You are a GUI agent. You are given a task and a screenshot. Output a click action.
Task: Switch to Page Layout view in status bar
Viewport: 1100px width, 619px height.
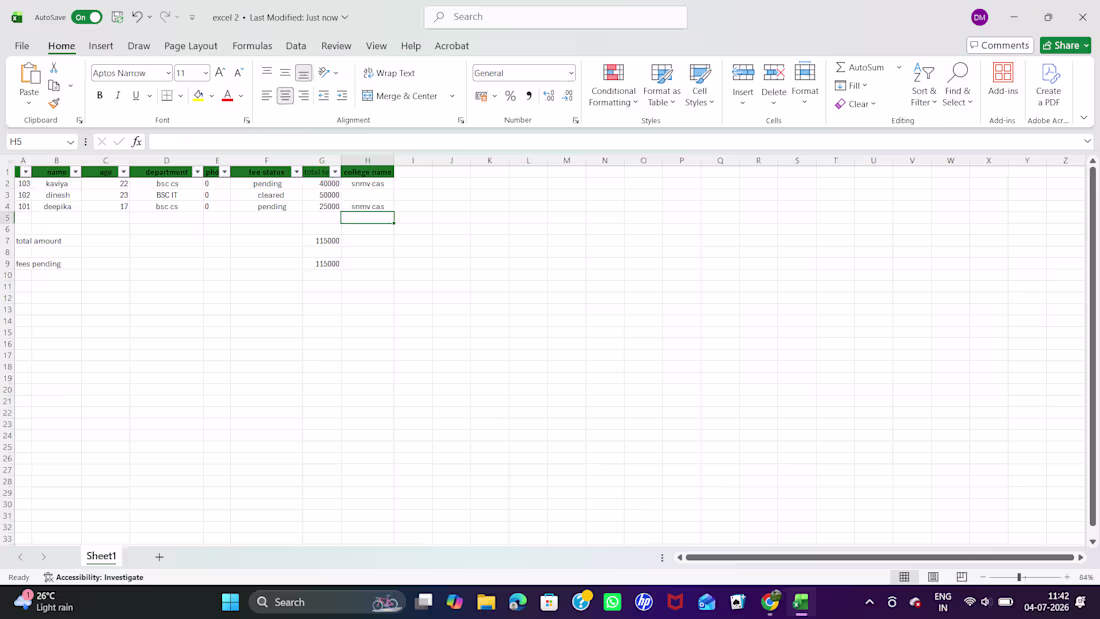point(933,577)
